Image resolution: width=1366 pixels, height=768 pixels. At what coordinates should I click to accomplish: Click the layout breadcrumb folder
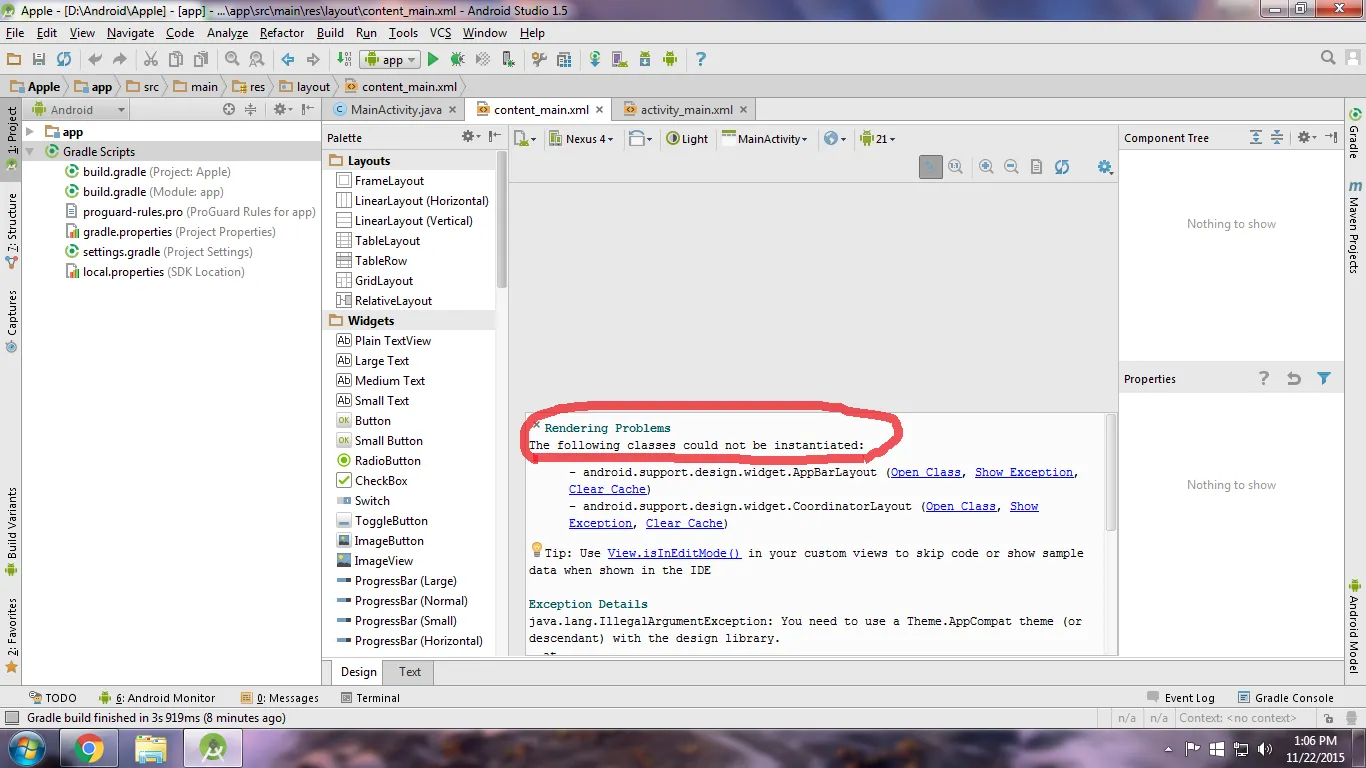coord(305,87)
